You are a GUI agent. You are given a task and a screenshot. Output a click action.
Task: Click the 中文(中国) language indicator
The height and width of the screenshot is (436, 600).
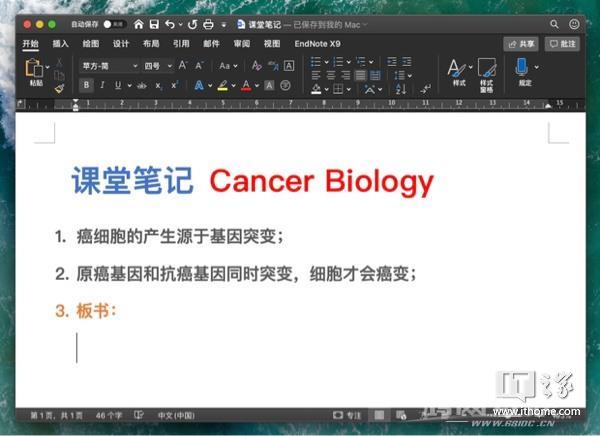[x=176, y=415]
